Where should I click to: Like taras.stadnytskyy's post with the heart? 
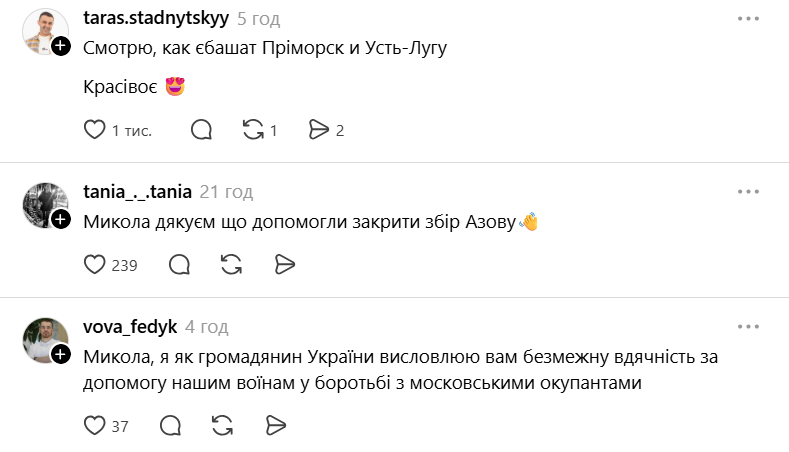[x=94, y=130]
